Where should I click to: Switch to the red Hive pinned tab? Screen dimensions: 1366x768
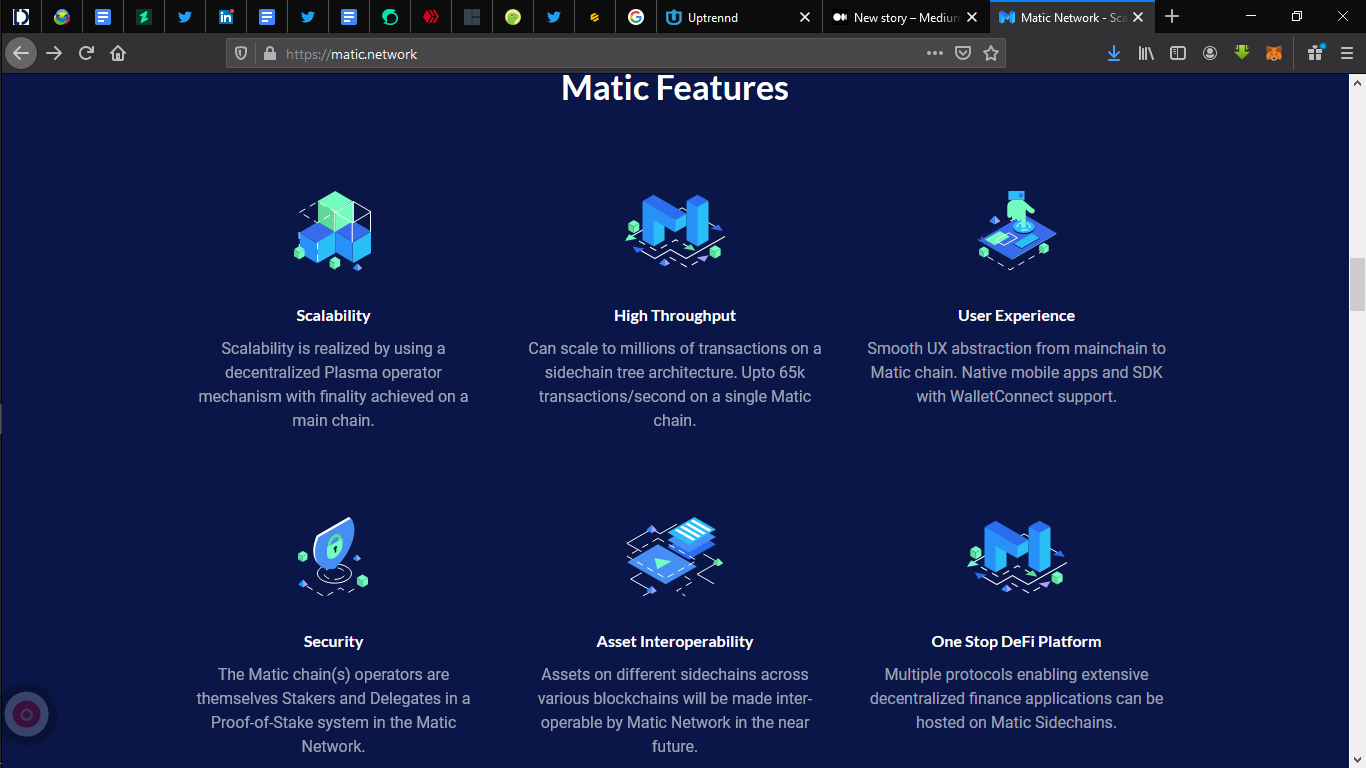(431, 17)
